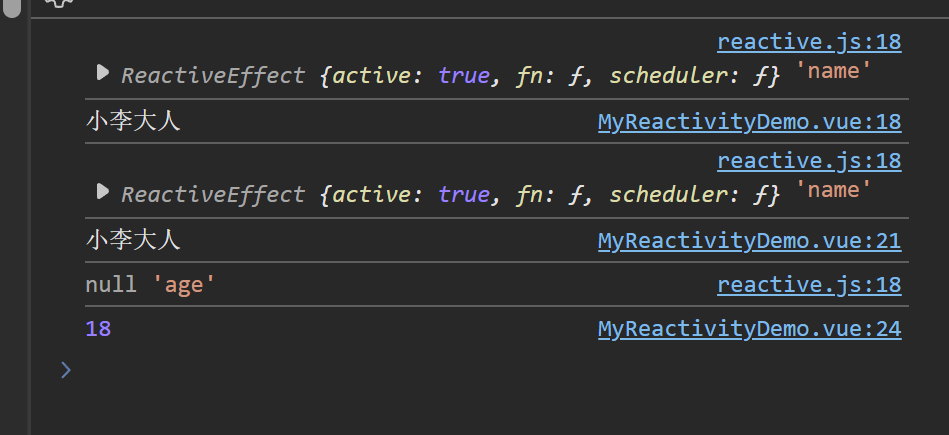
Task: Open the MyReactivityDemo.vue:18 source link
Action: [x=749, y=123]
